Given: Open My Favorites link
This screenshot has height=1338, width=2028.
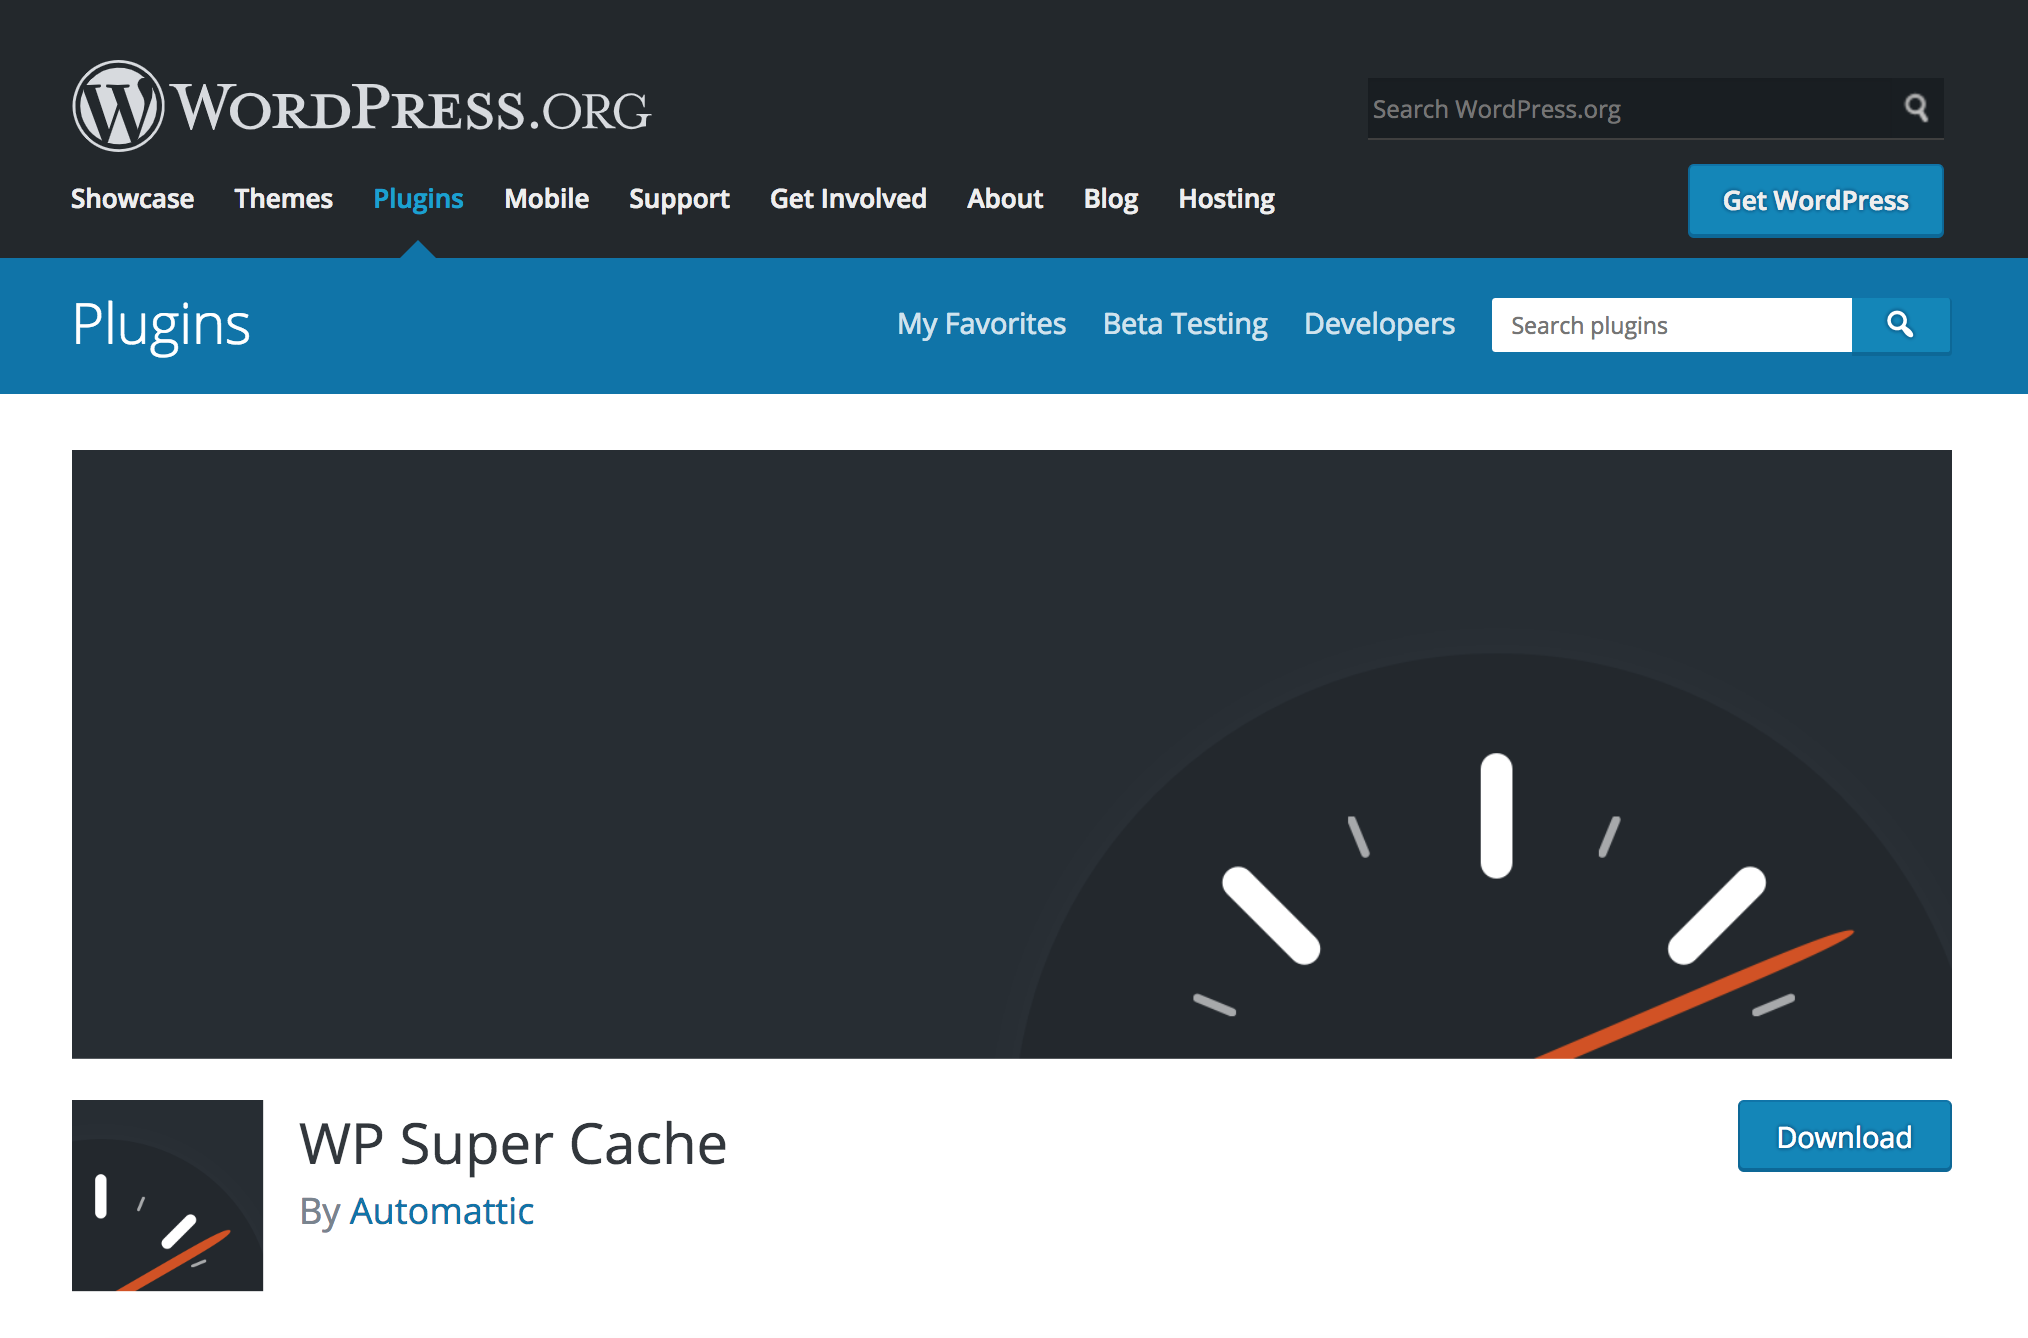Looking at the screenshot, I should [x=981, y=324].
